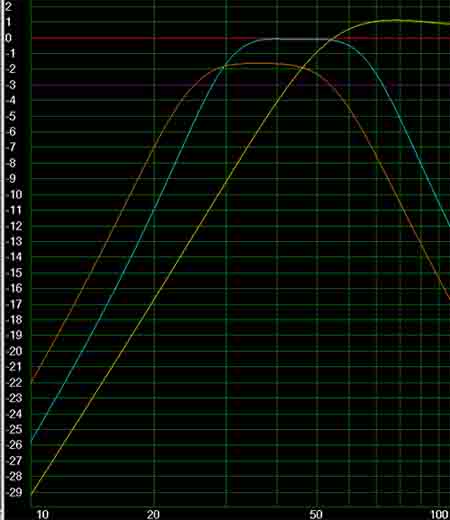The width and height of the screenshot is (450, 520).
Task: Click the -20 dB y-axis label
Action: [14, 351]
